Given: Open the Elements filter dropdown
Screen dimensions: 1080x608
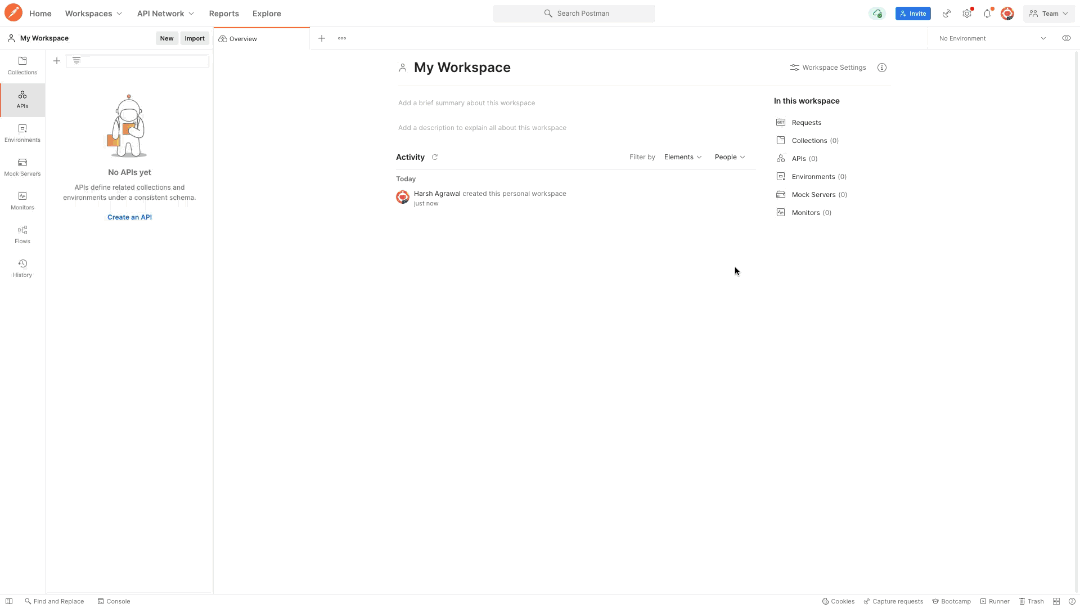Looking at the screenshot, I should click(x=683, y=157).
